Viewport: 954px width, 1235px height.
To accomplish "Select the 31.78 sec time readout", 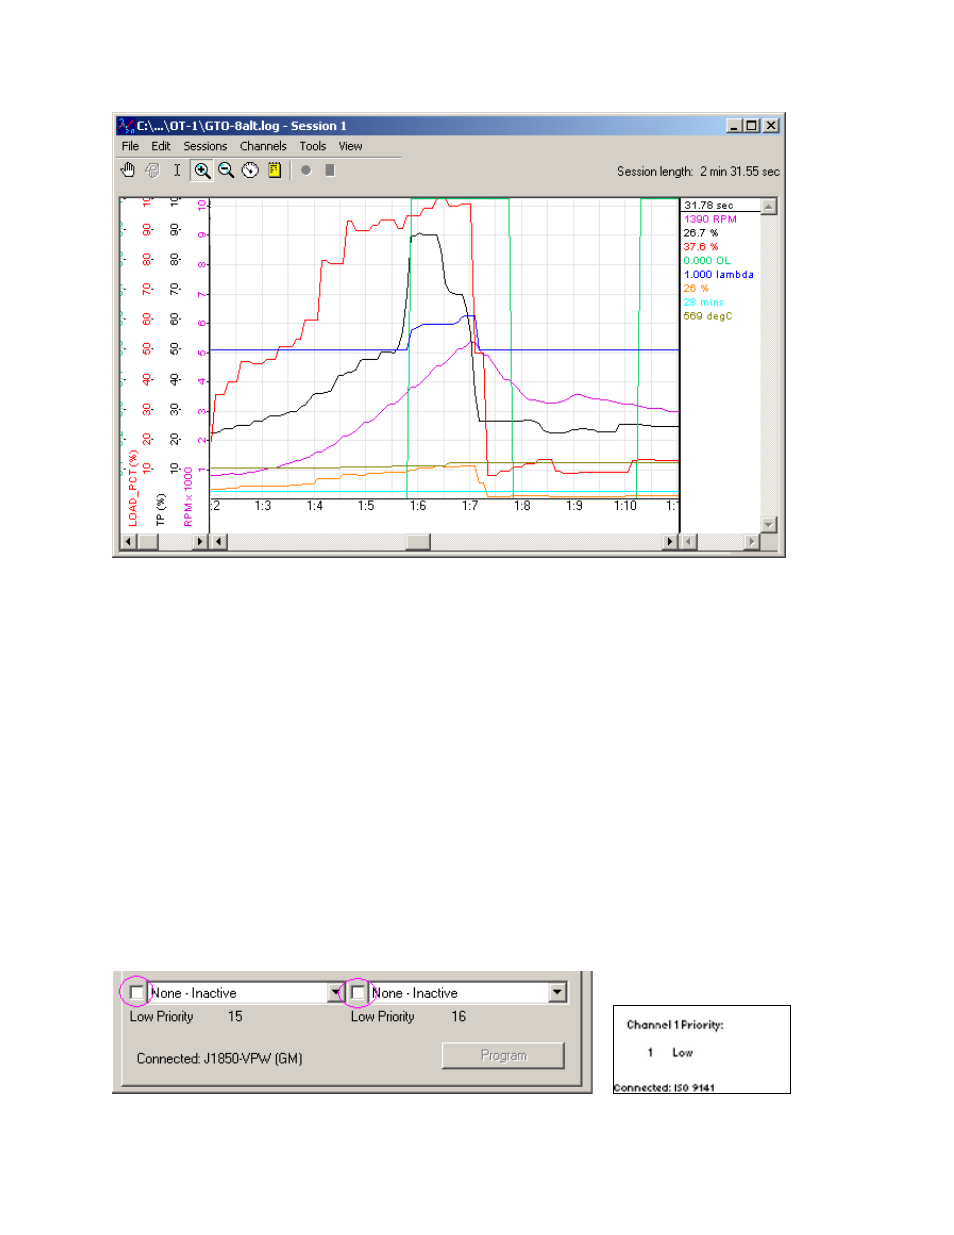I will click(709, 205).
